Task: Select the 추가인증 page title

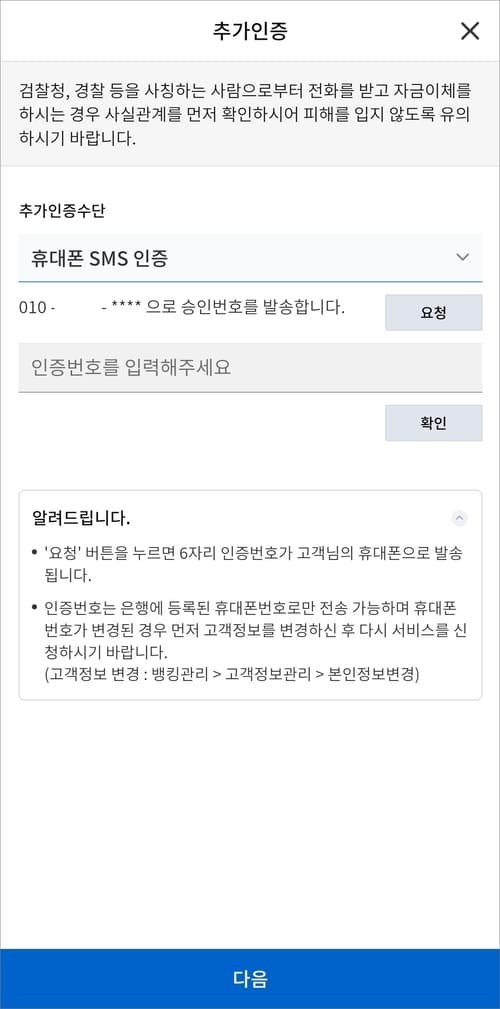Action: [250, 31]
